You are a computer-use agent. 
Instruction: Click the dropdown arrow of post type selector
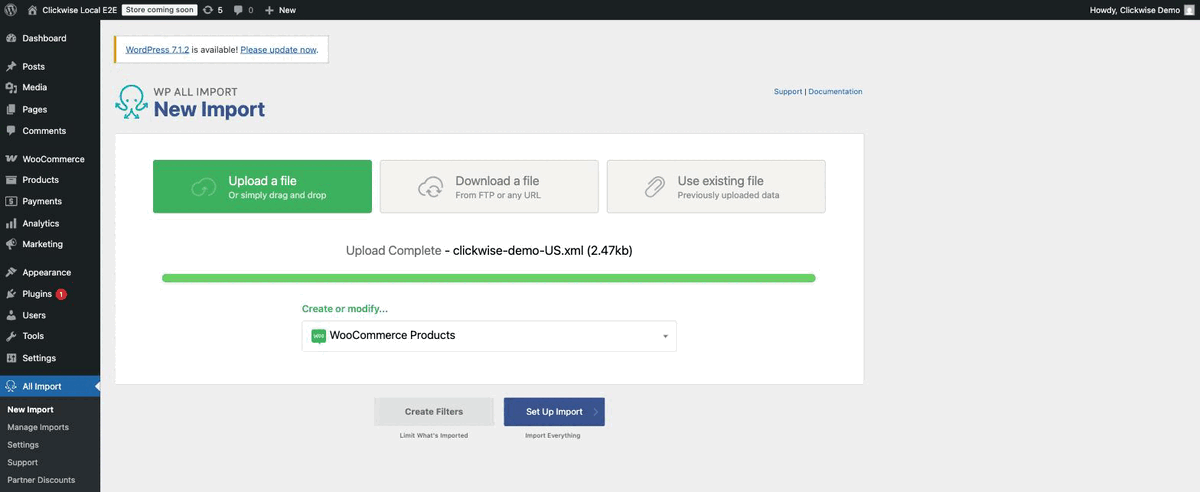(x=665, y=337)
